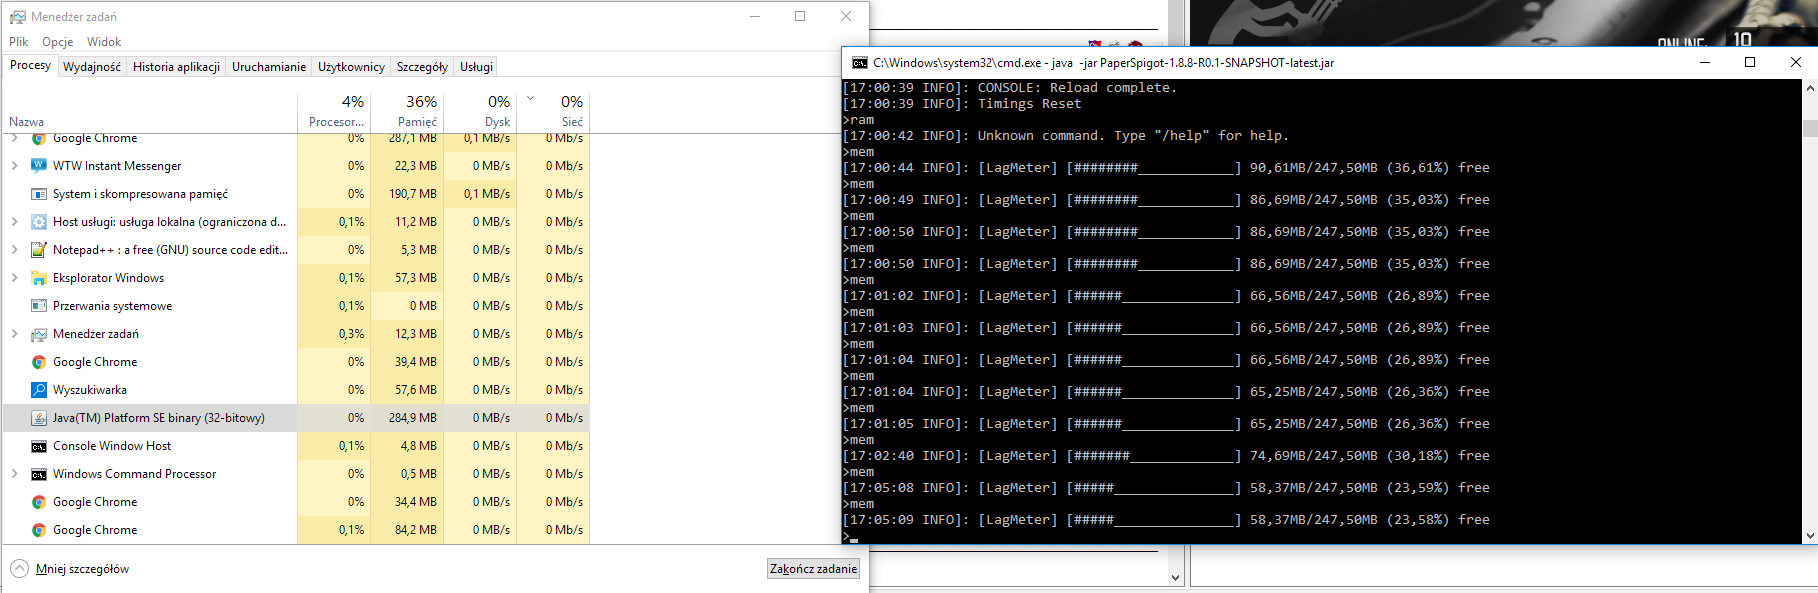Select the Eksplorator Windows folder icon
Viewport: 1818px width, 593px height.
pos(39,278)
